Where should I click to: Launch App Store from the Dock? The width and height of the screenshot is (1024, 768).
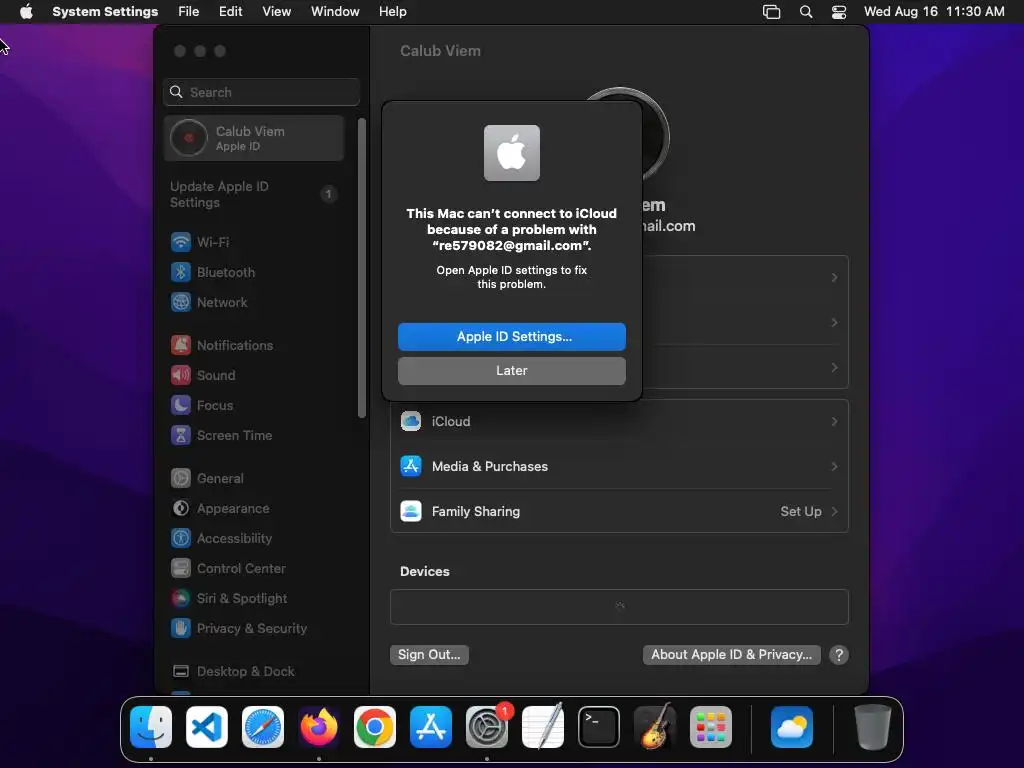431,727
